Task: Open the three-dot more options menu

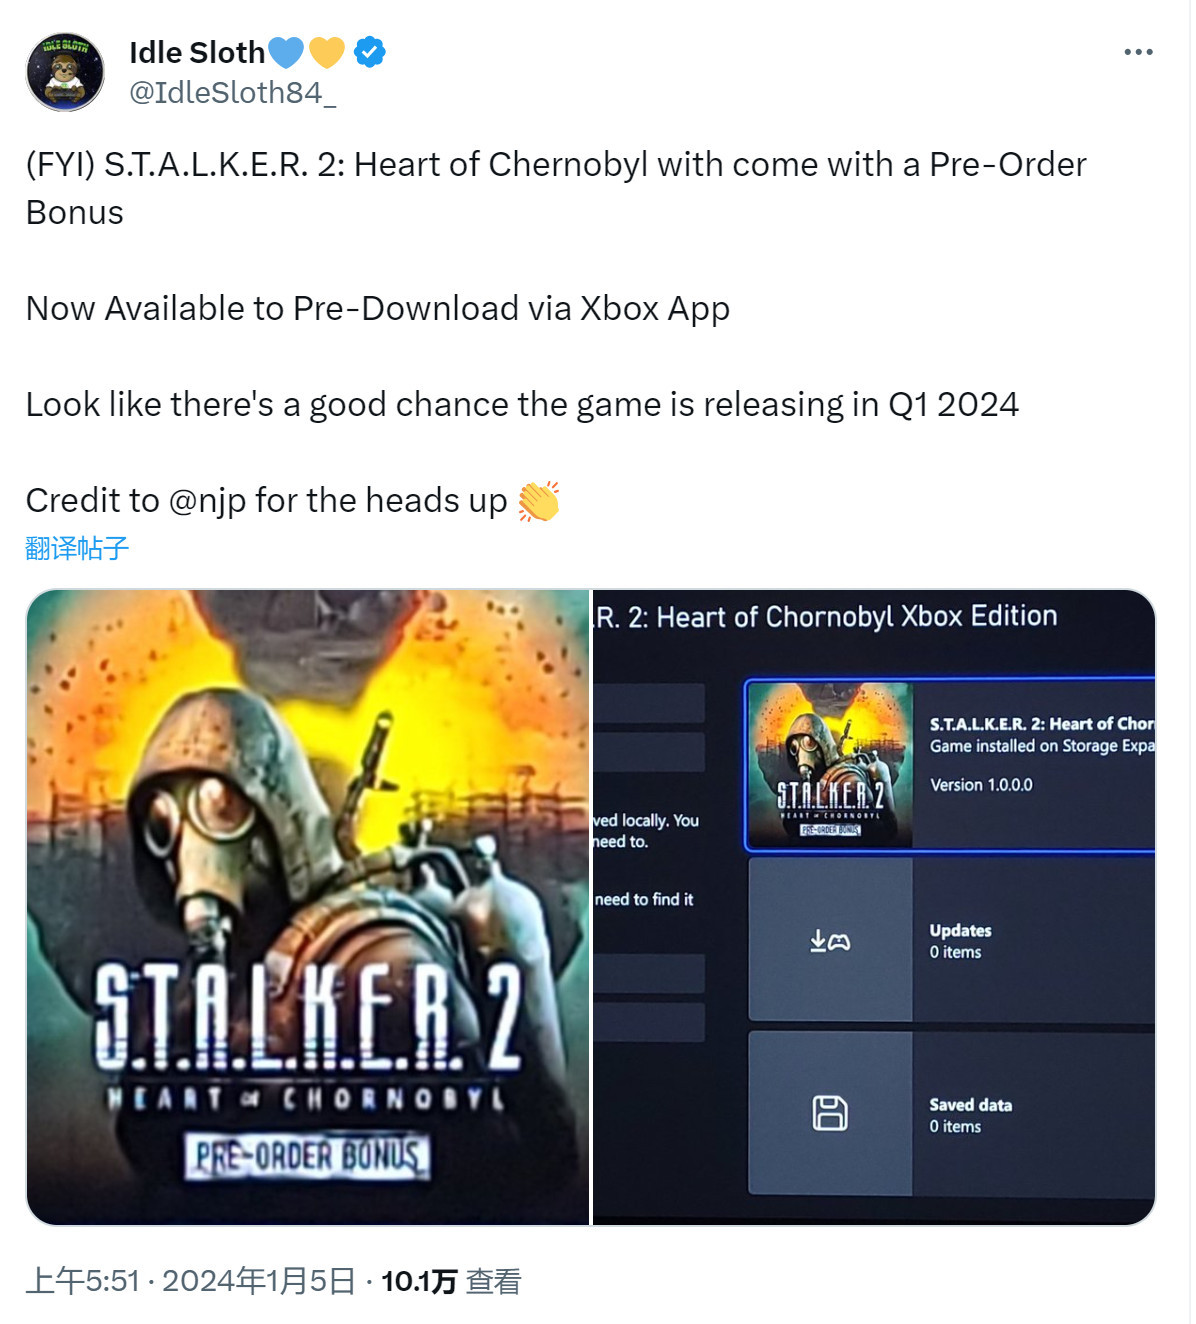Action: coord(1138,52)
